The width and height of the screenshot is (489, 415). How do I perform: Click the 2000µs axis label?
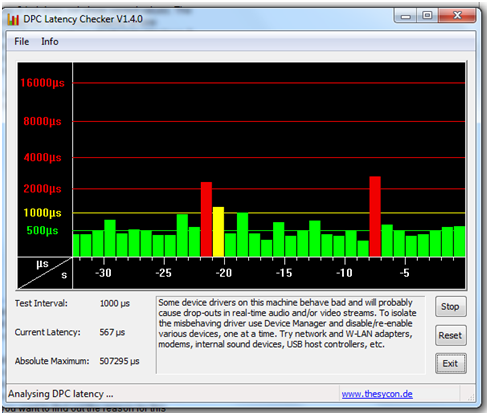pos(42,189)
